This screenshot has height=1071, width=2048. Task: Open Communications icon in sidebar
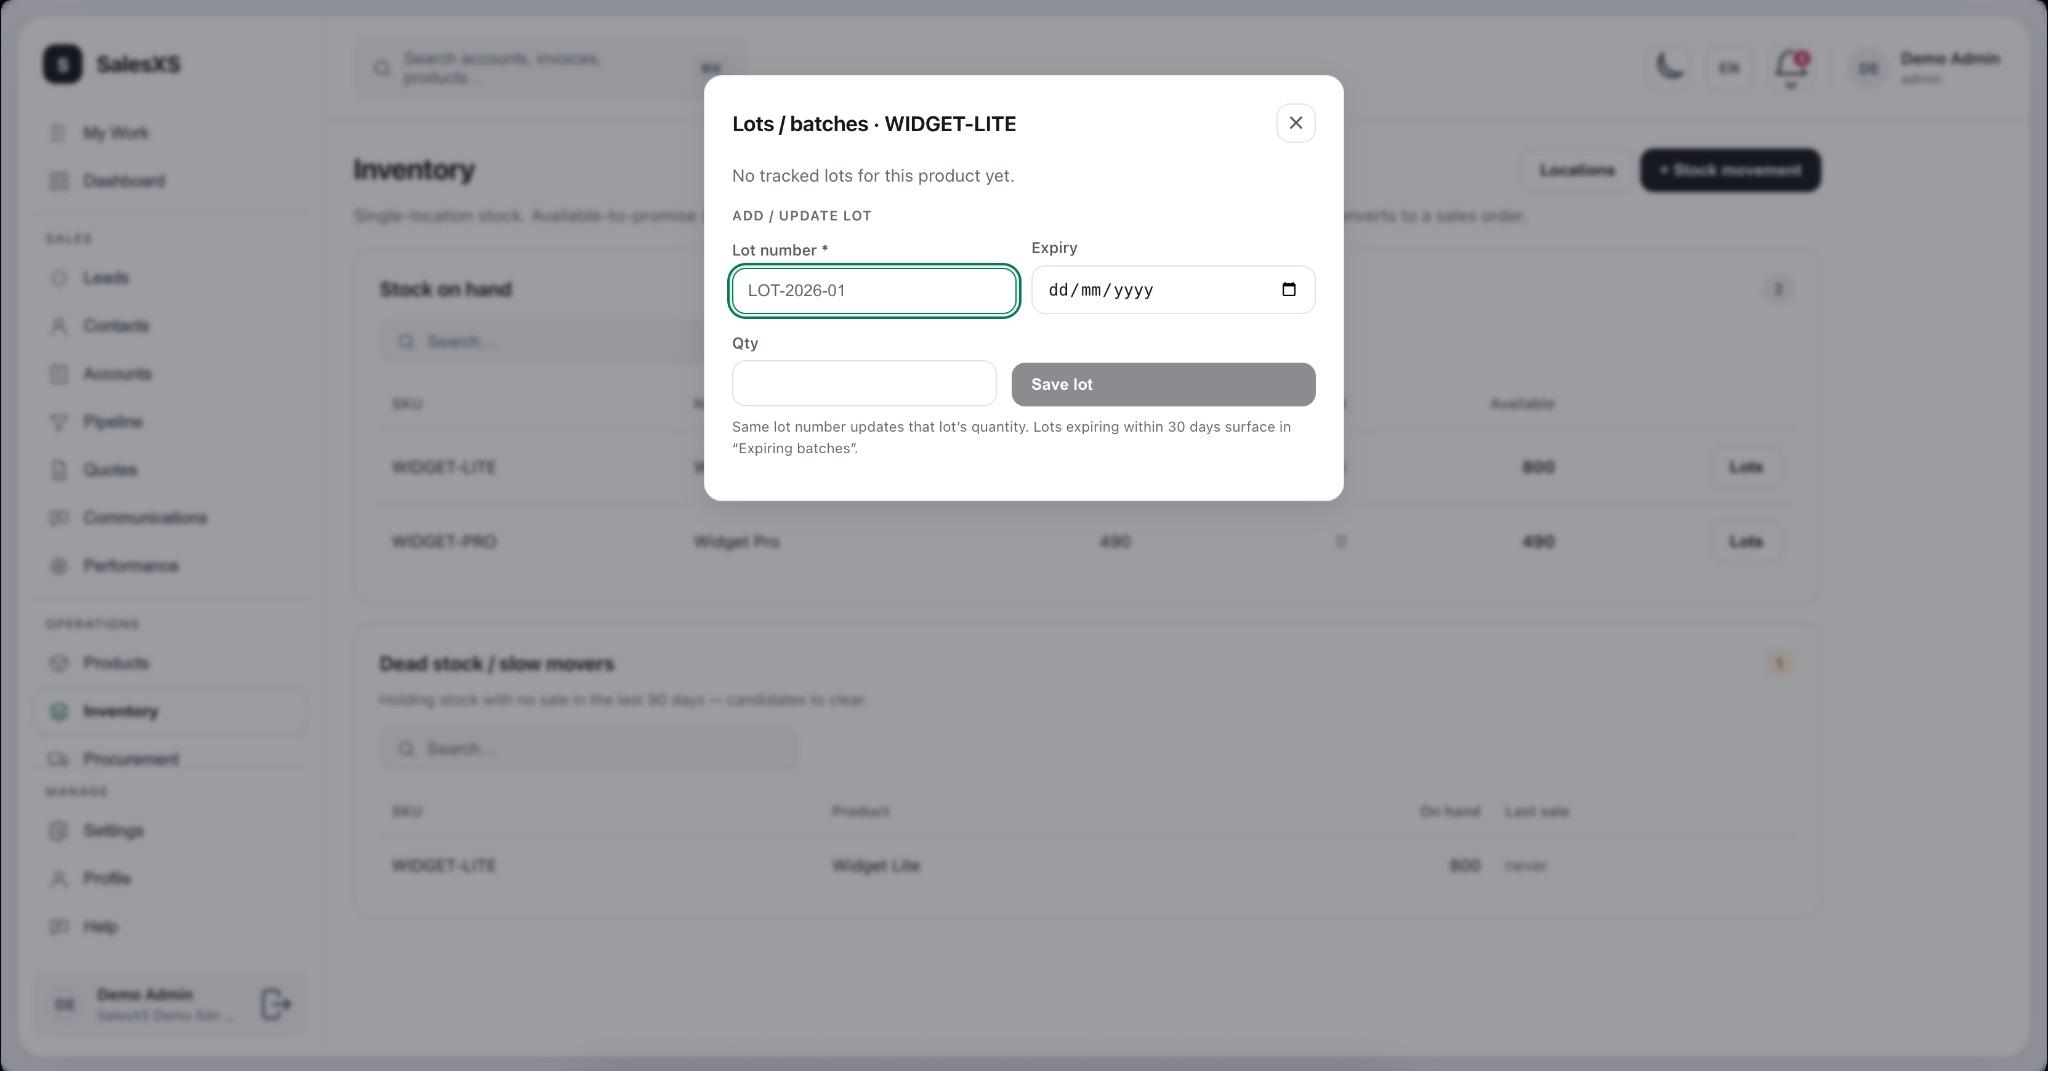tap(59, 518)
